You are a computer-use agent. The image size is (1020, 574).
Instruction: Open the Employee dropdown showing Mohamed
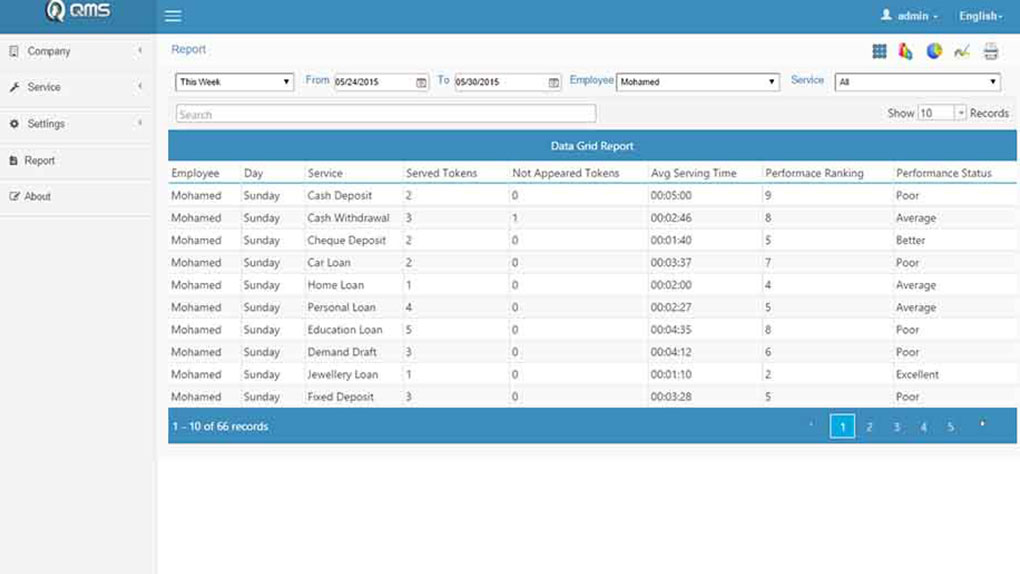(698, 82)
